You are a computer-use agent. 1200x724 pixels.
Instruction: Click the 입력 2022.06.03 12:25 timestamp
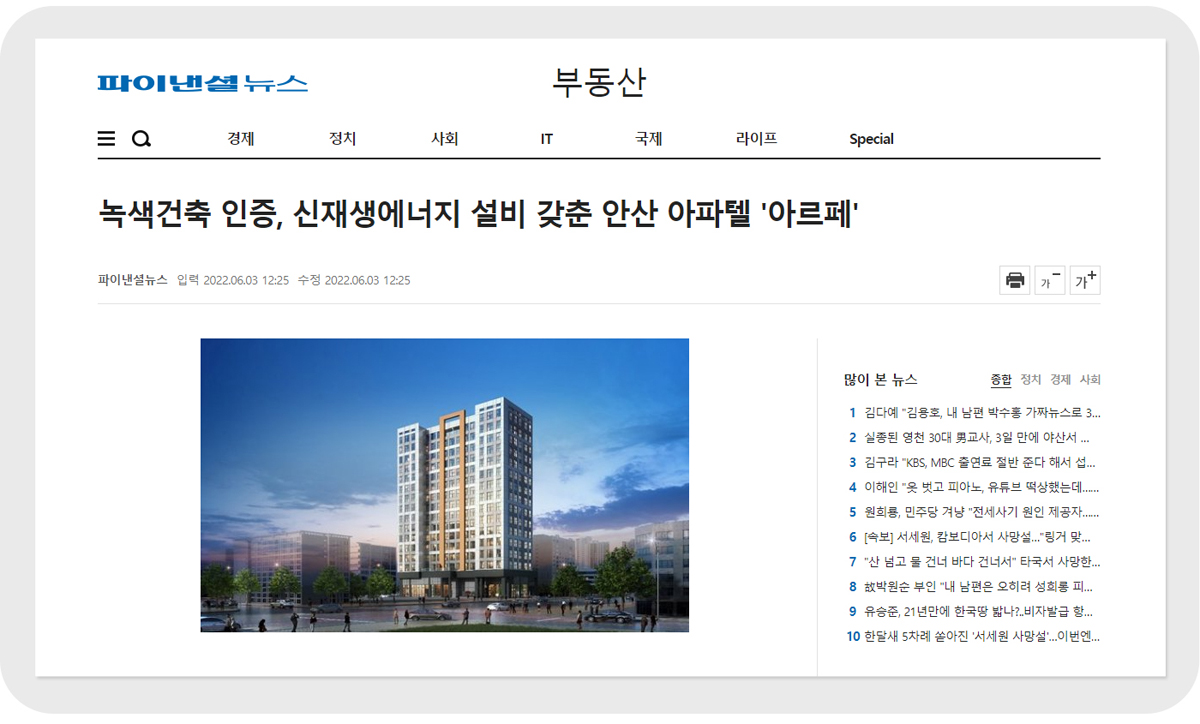233,280
